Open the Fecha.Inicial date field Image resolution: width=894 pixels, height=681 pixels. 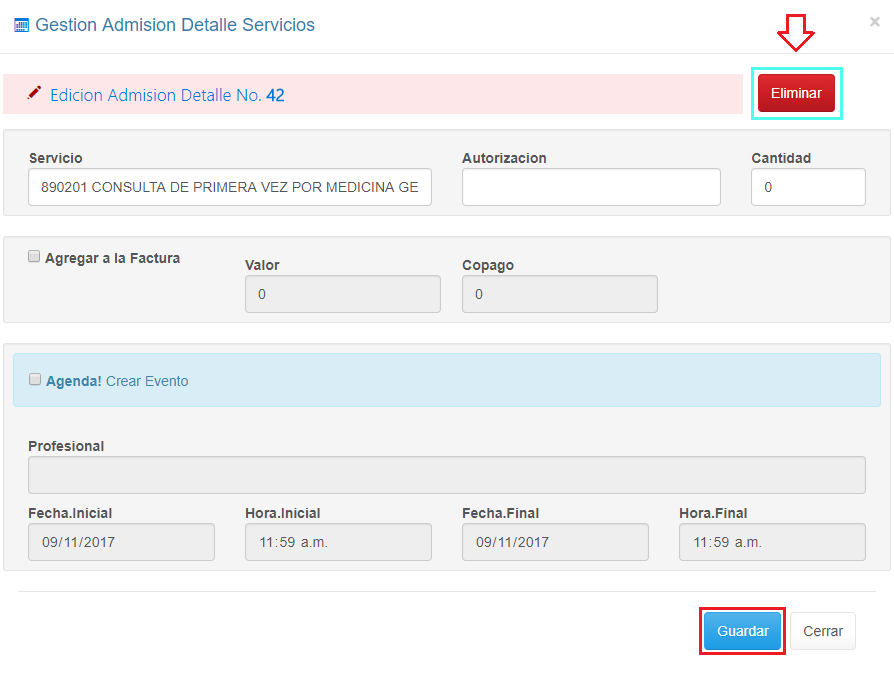coord(121,542)
